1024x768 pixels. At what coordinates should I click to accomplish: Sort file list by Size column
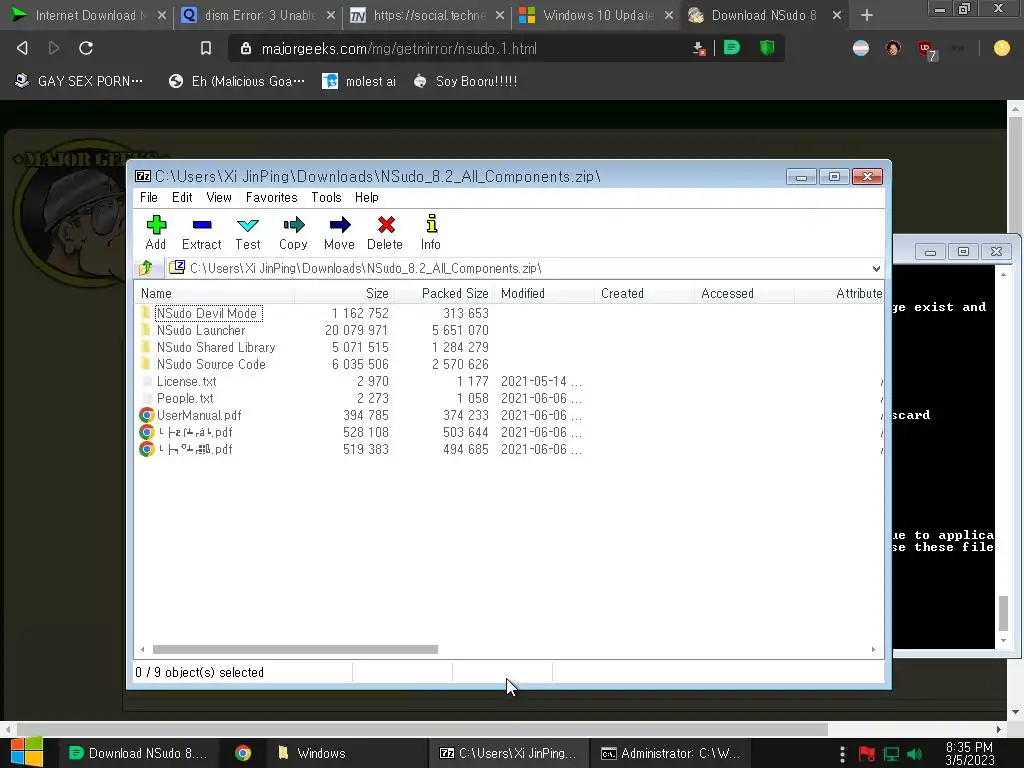click(x=344, y=293)
